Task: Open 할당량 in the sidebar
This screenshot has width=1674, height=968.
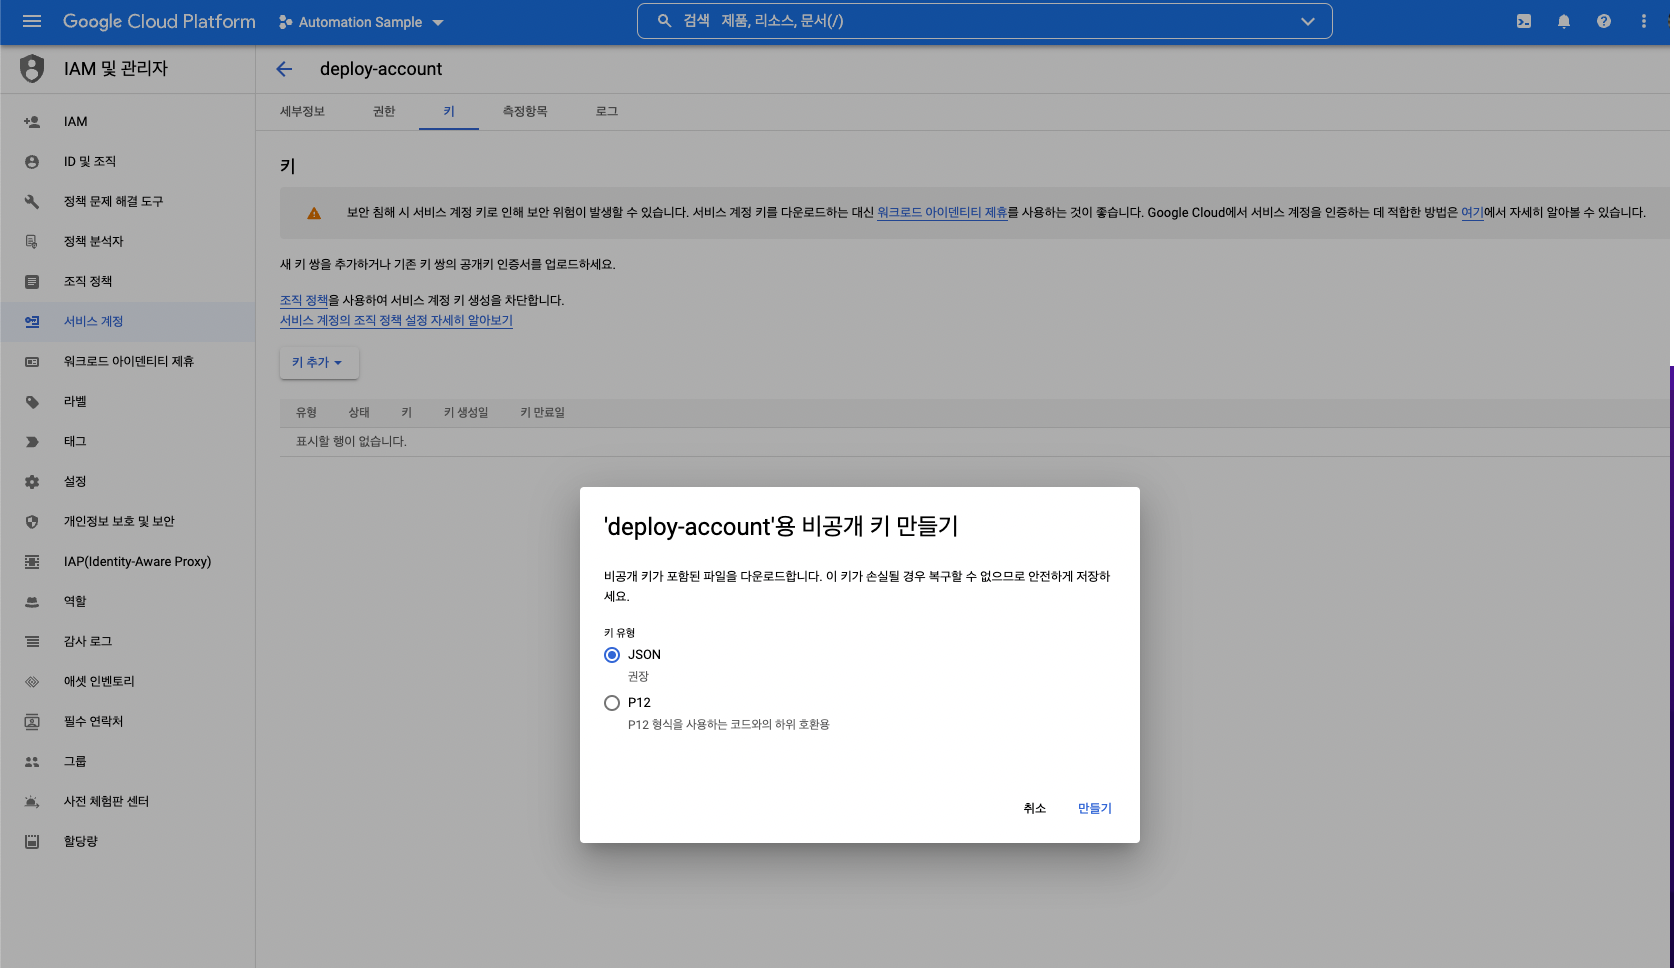Action: click(128, 842)
